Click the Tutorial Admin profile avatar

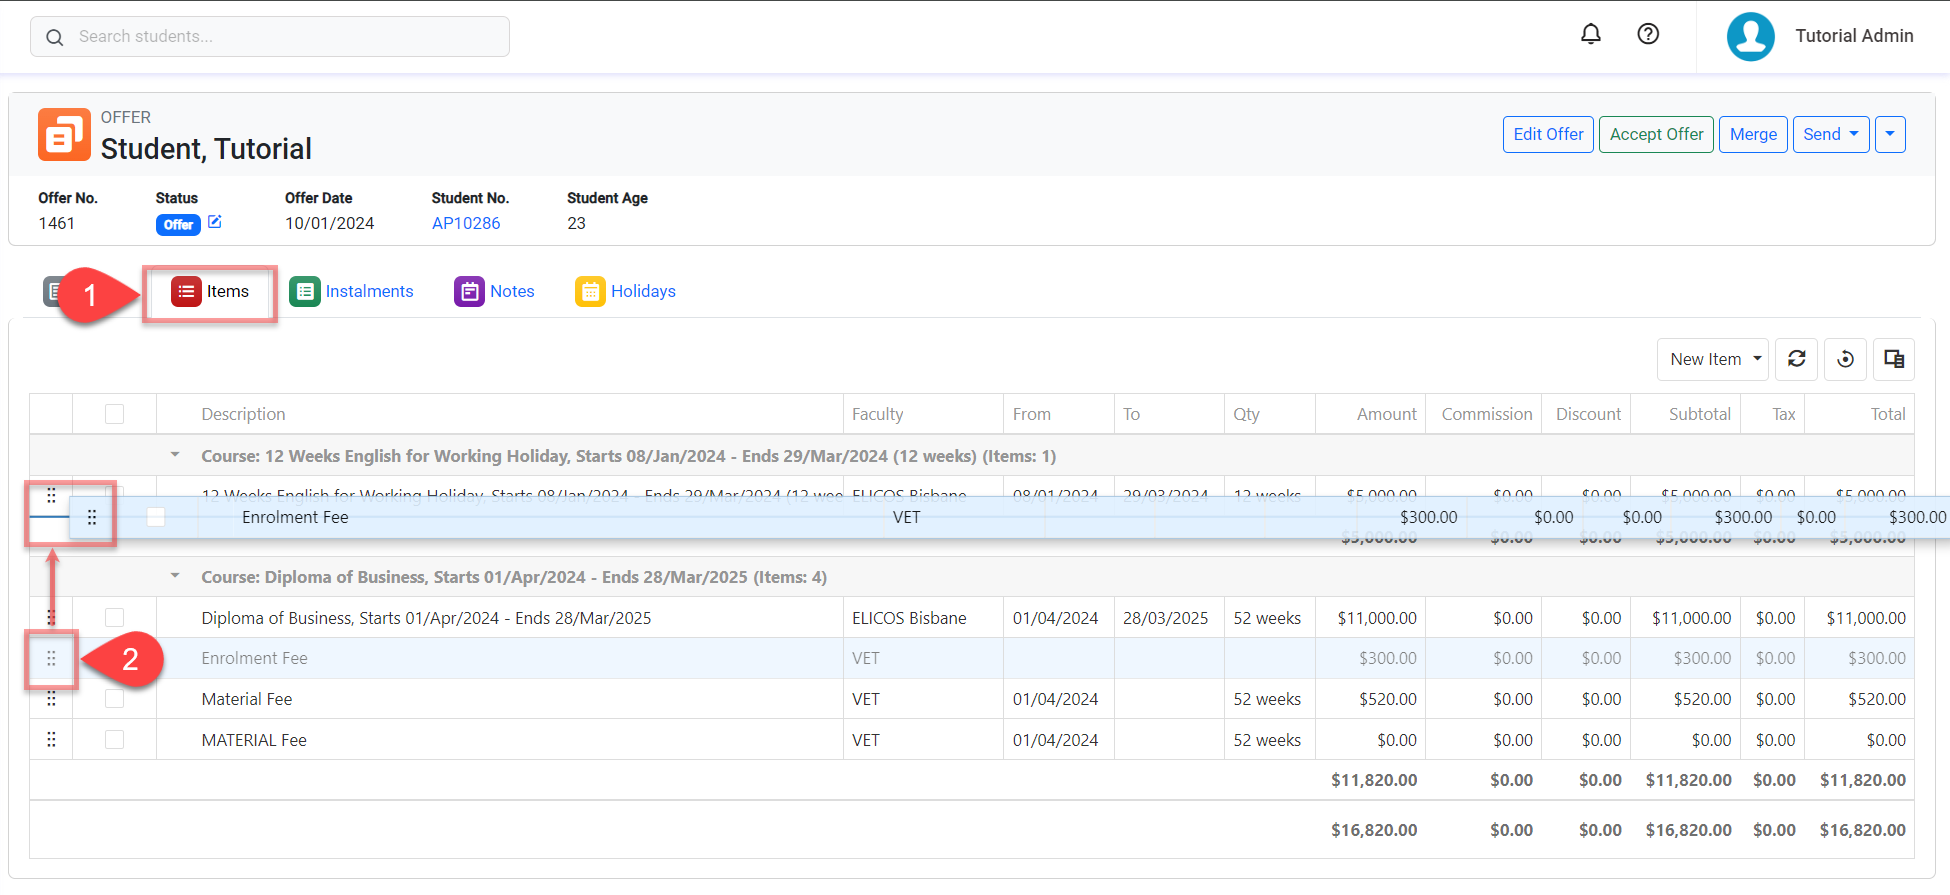point(1750,36)
